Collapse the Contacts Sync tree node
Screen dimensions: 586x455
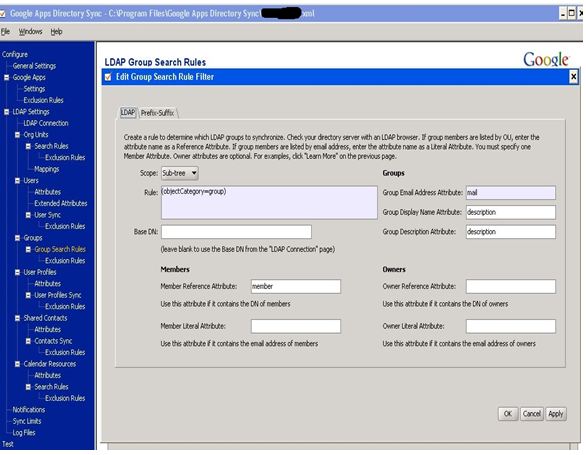pyautogui.click(x=28, y=341)
